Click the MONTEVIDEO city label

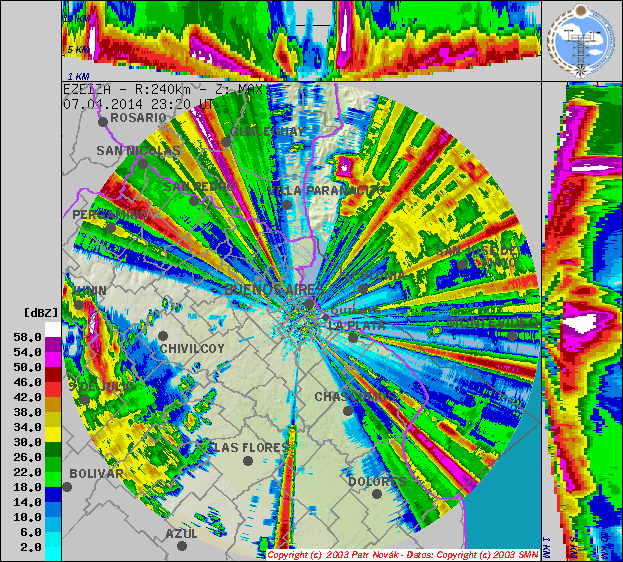pyautogui.click(x=492, y=322)
